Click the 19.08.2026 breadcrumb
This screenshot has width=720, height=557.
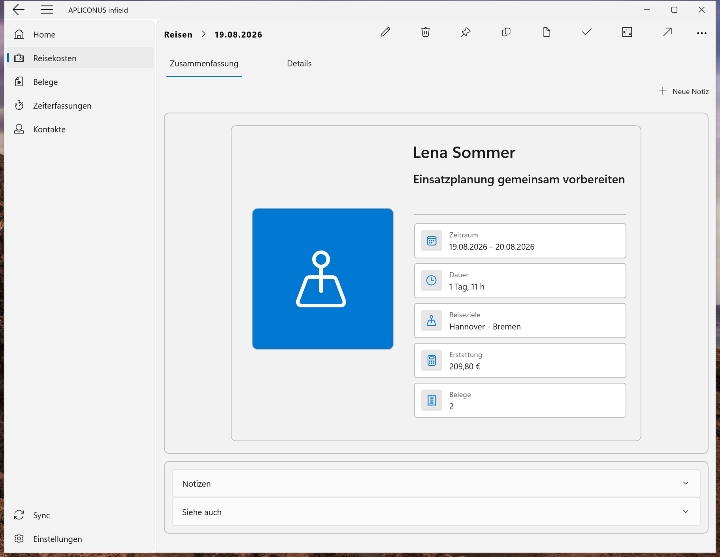tap(238, 34)
